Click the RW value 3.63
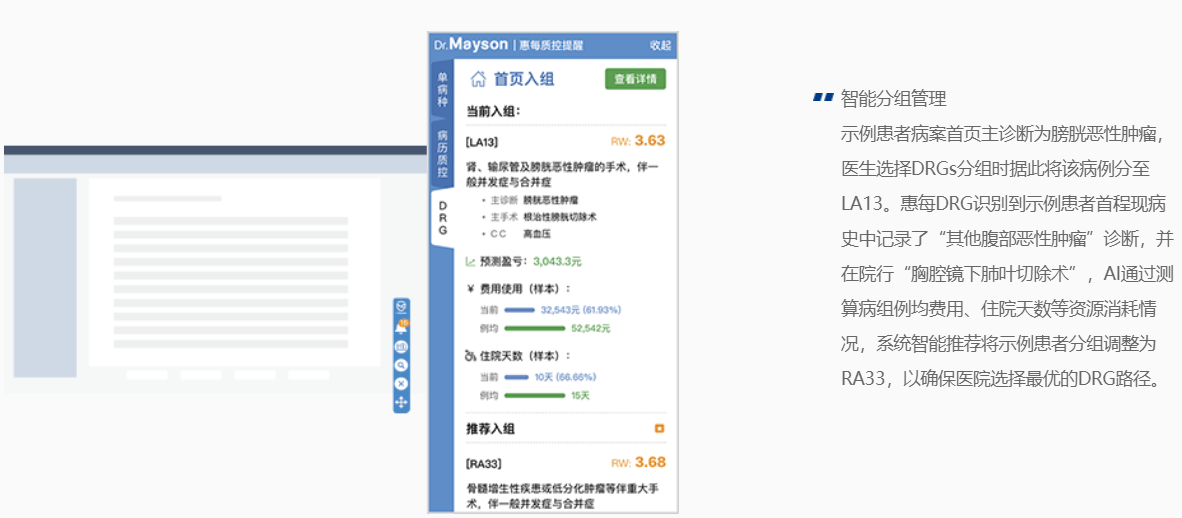 650,140
